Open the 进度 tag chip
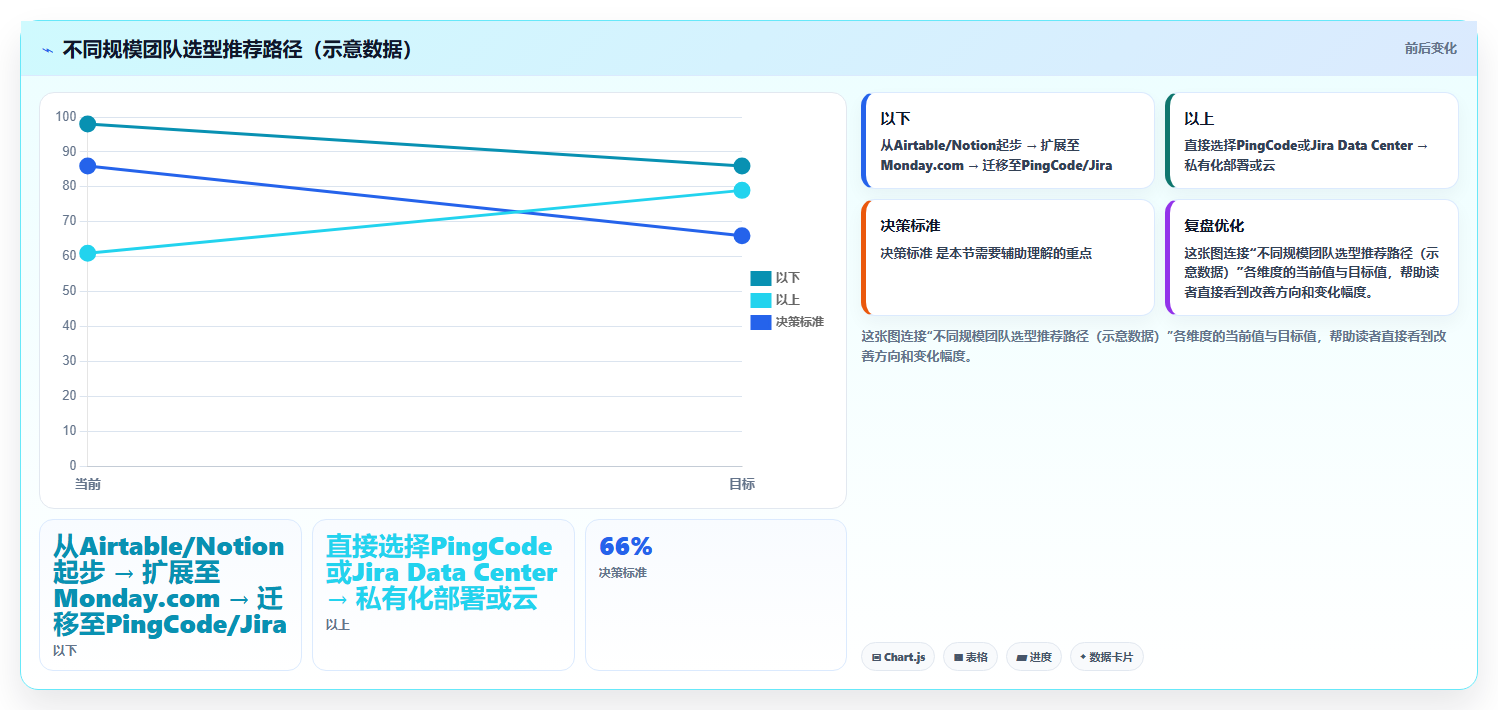The height and width of the screenshot is (710, 1498). tap(1034, 657)
